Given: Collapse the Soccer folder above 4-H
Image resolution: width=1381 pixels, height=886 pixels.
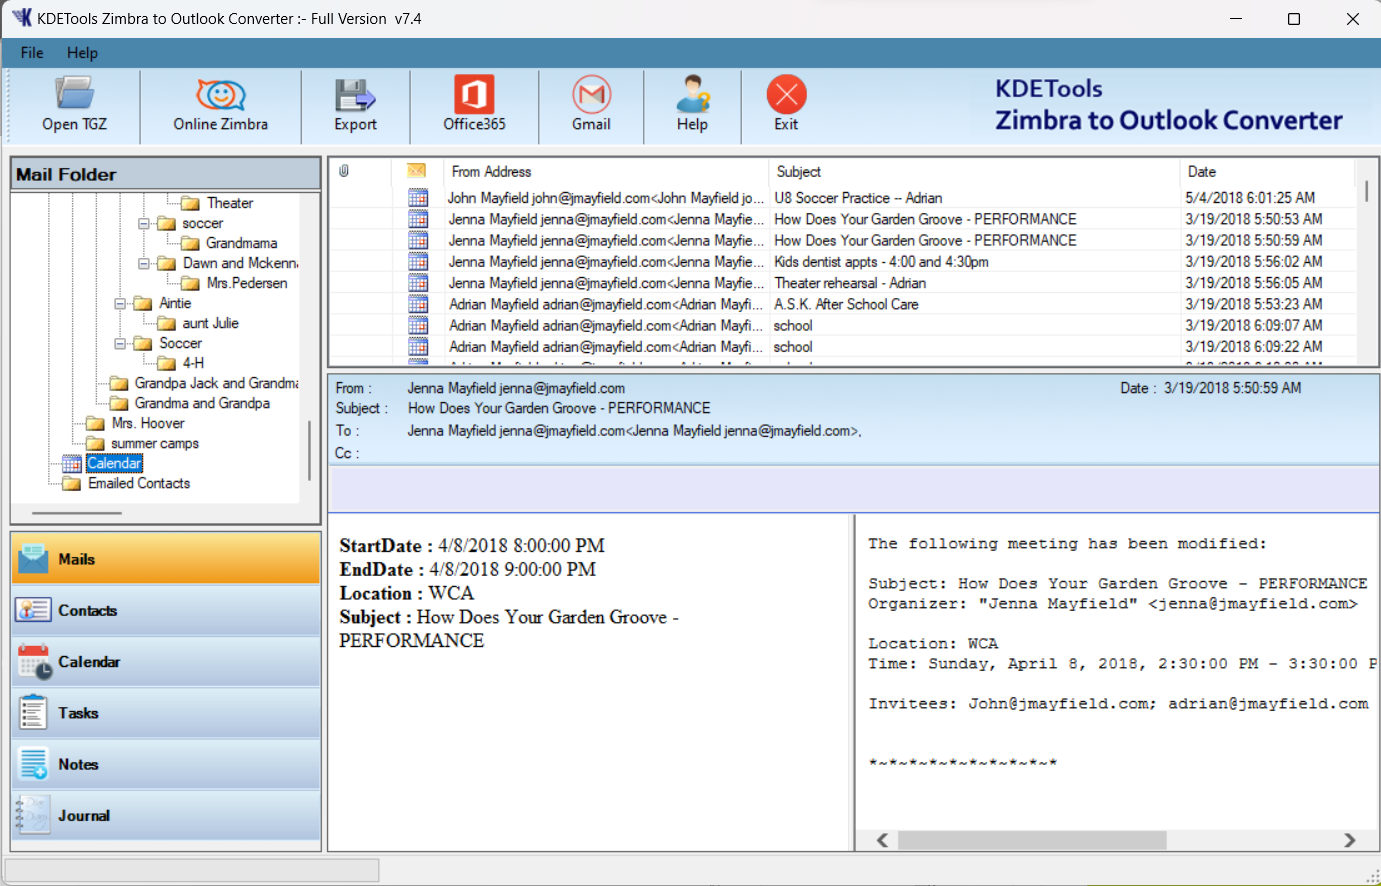Looking at the screenshot, I should [120, 343].
